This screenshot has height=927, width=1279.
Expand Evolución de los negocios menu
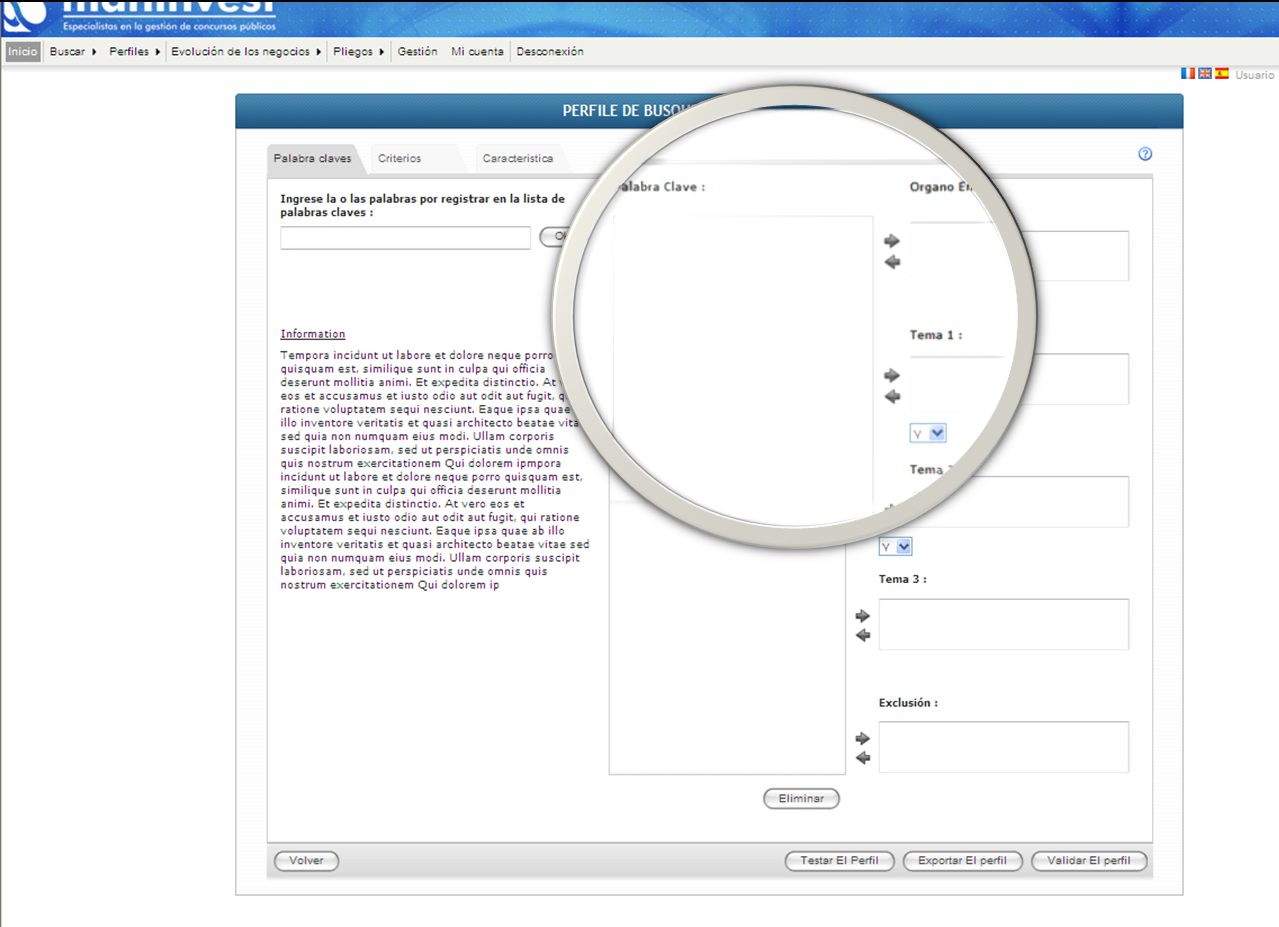[x=246, y=52]
